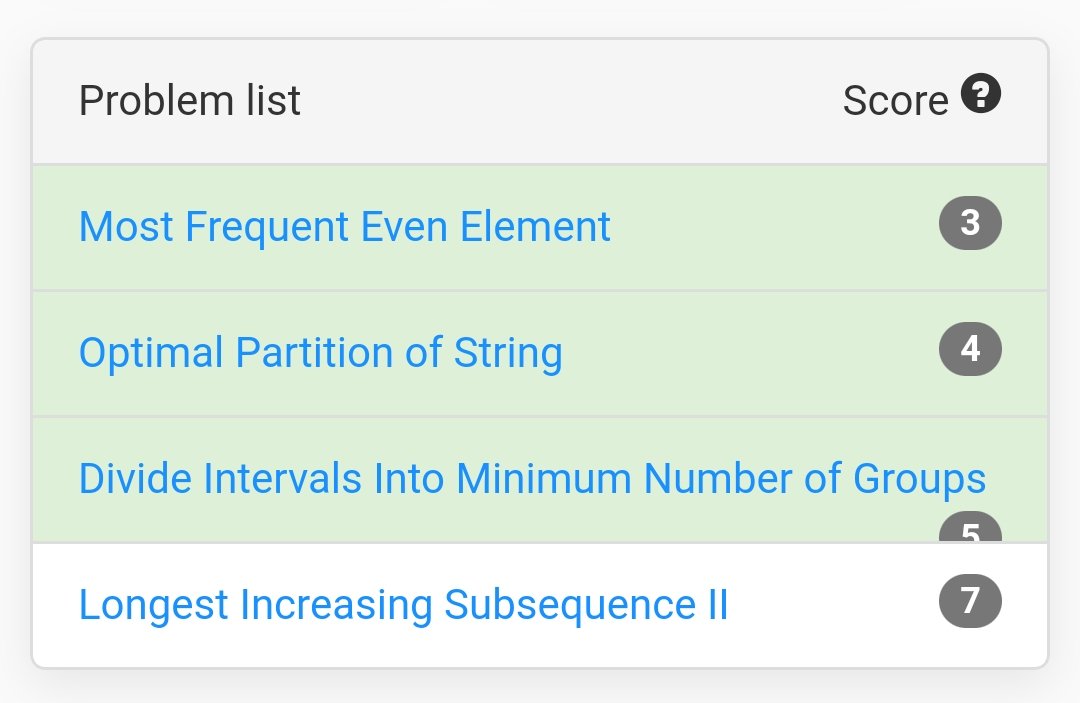Open the Longest Increasing Subsequence II problem

coord(404,605)
